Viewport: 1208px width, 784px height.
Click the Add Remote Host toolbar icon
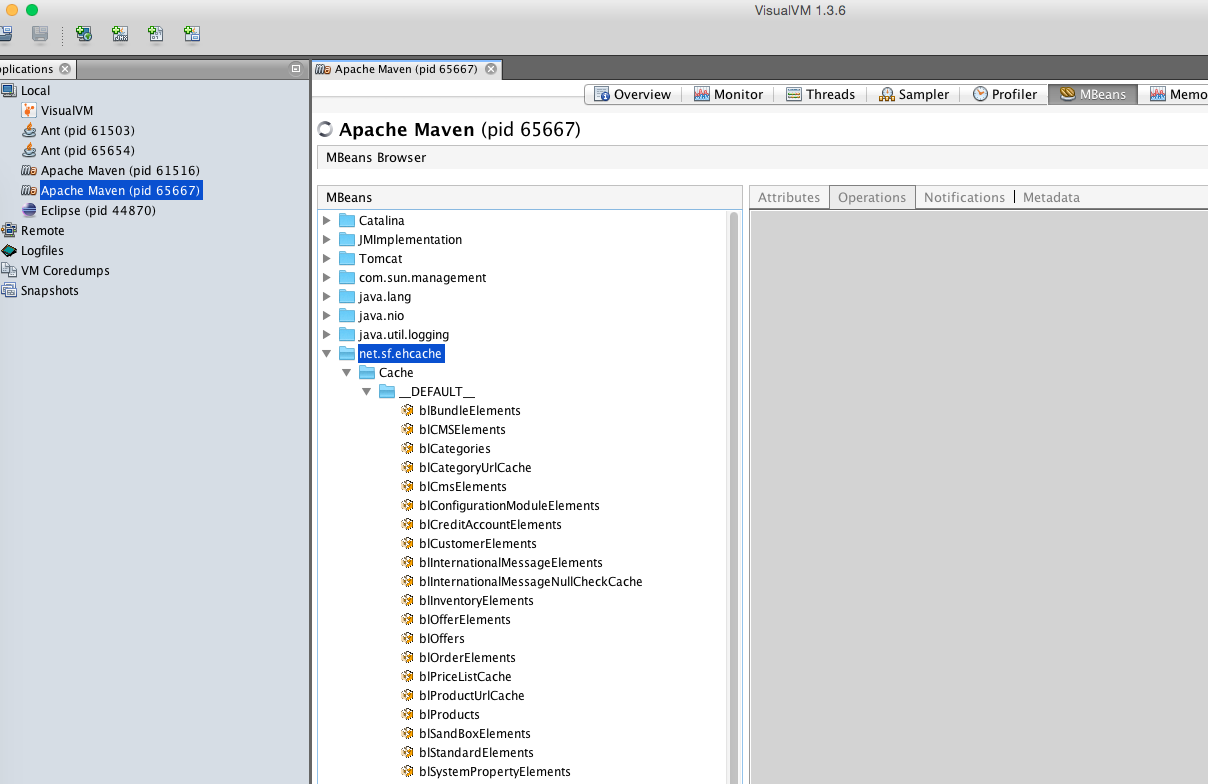(84, 33)
